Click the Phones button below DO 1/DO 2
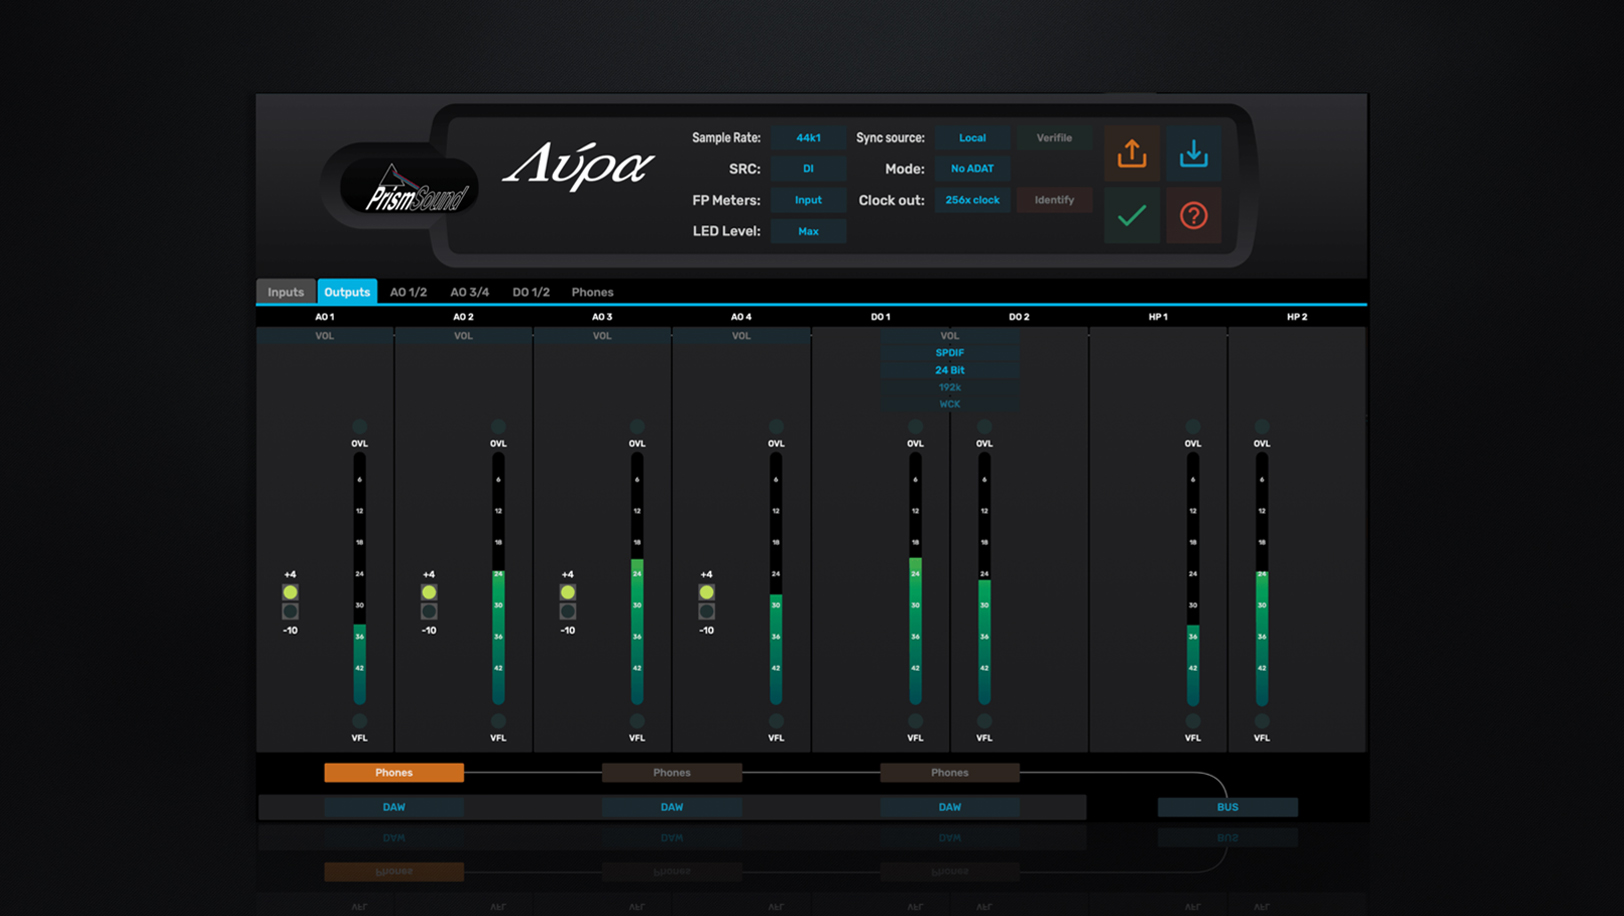 950,773
